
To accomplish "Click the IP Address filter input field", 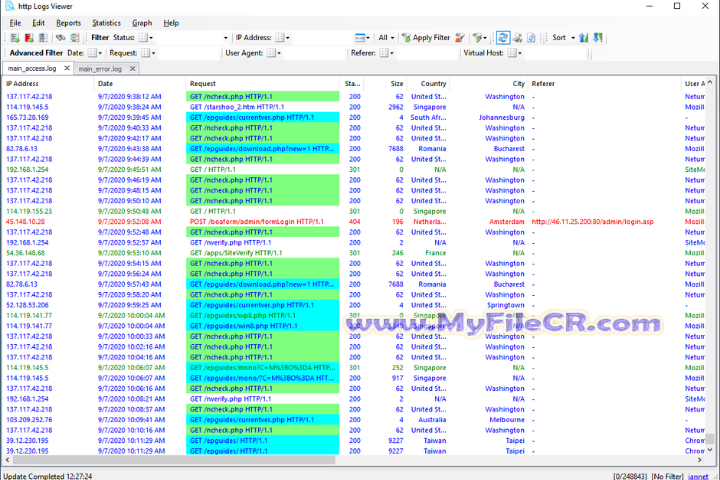I will 322,38.
